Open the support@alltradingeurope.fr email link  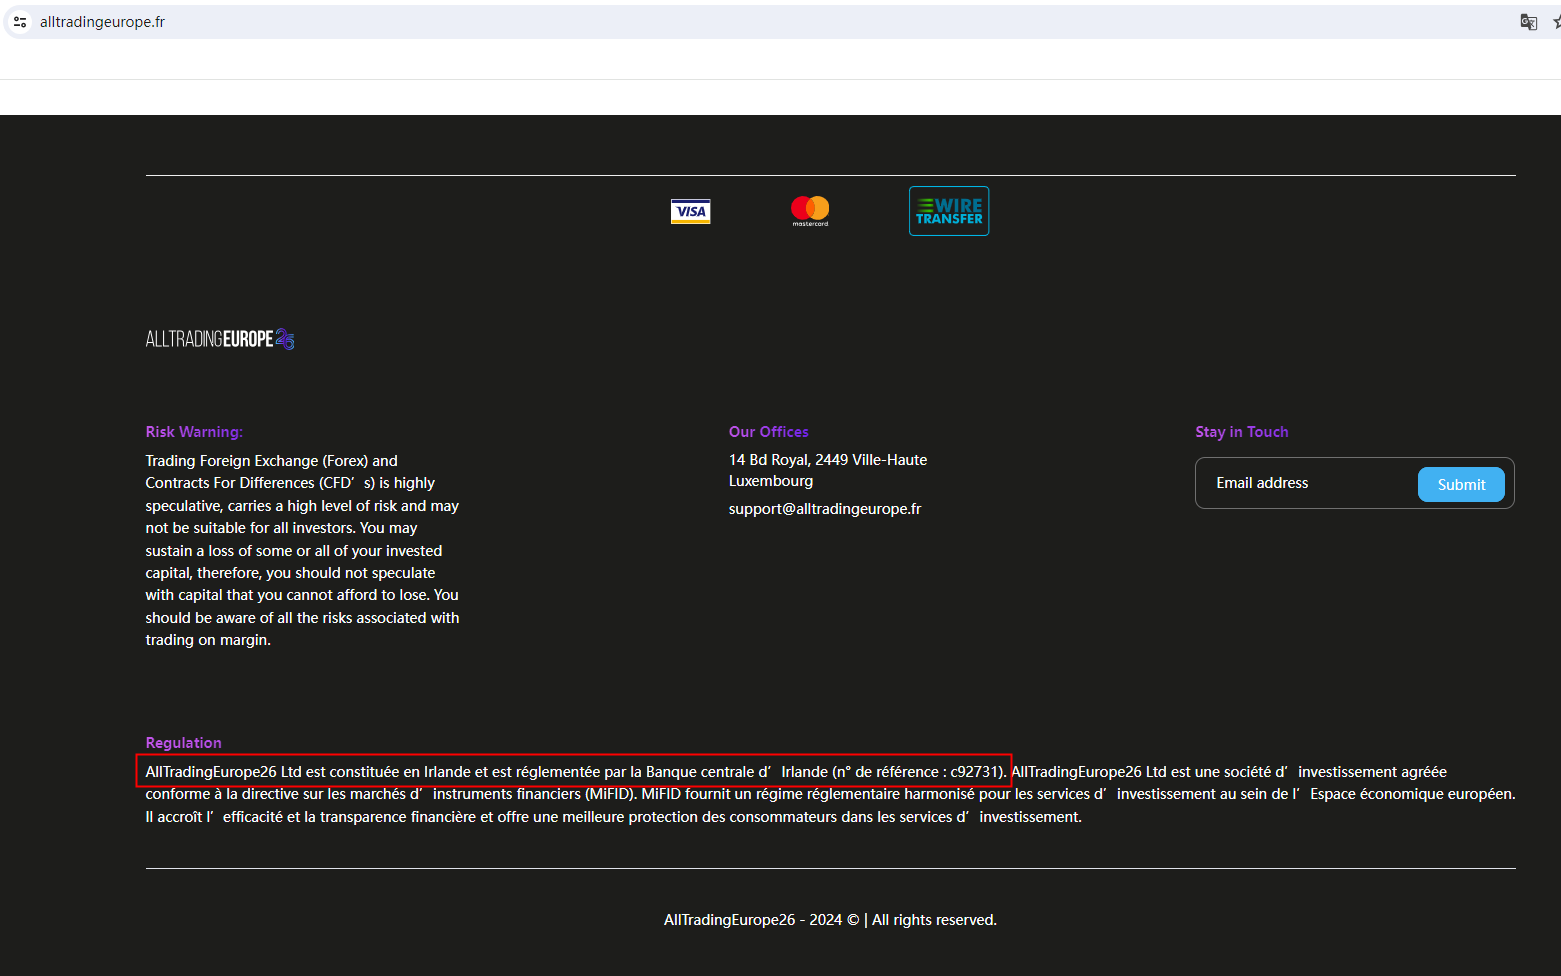(x=825, y=509)
